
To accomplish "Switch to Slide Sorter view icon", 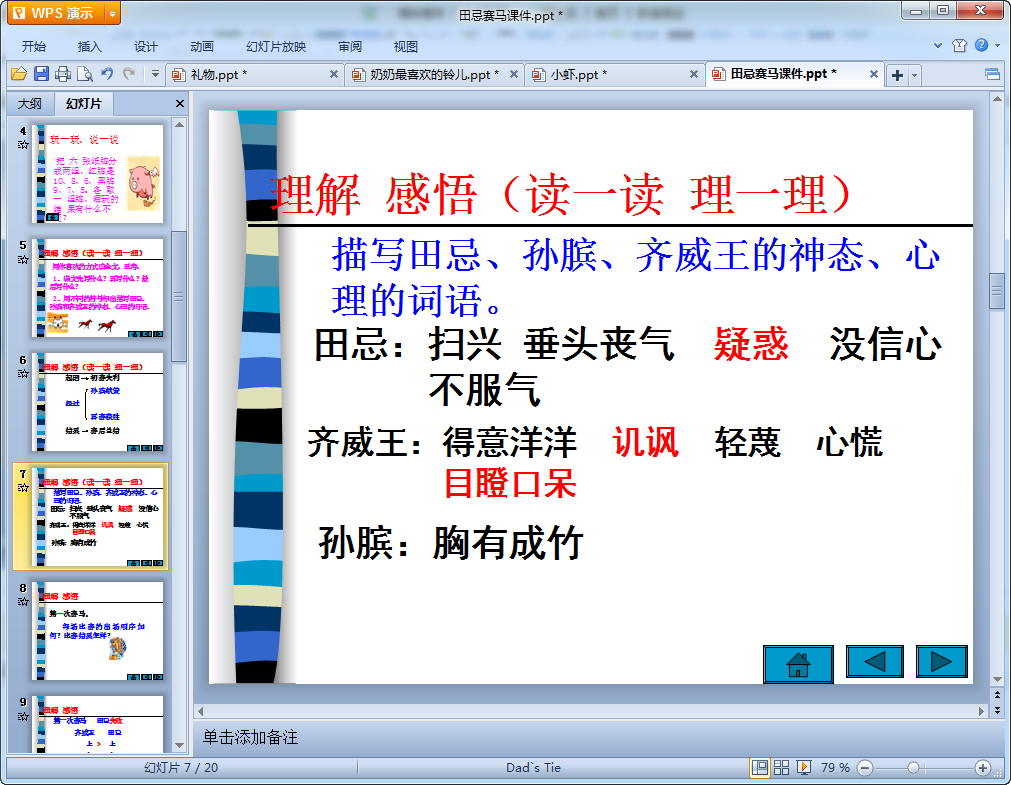I will click(781, 768).
